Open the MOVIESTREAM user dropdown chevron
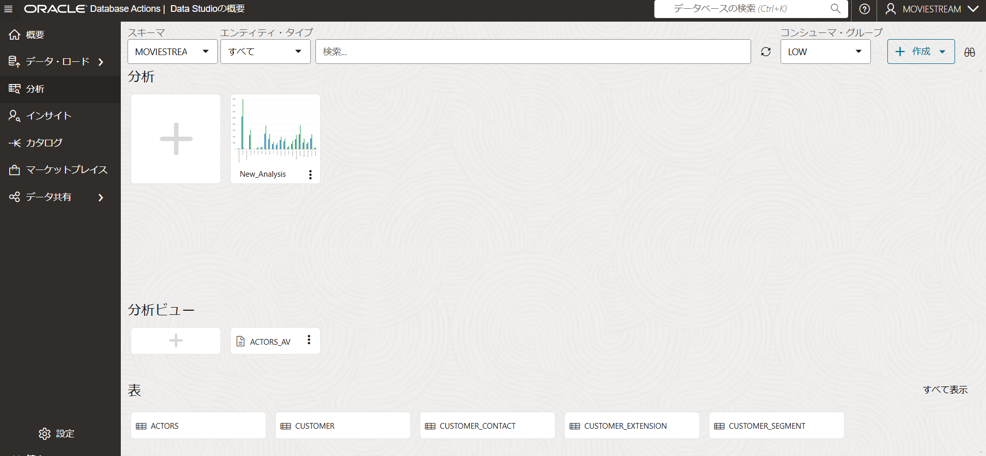The width and height of the screenshot is (986, 456). 972,9
